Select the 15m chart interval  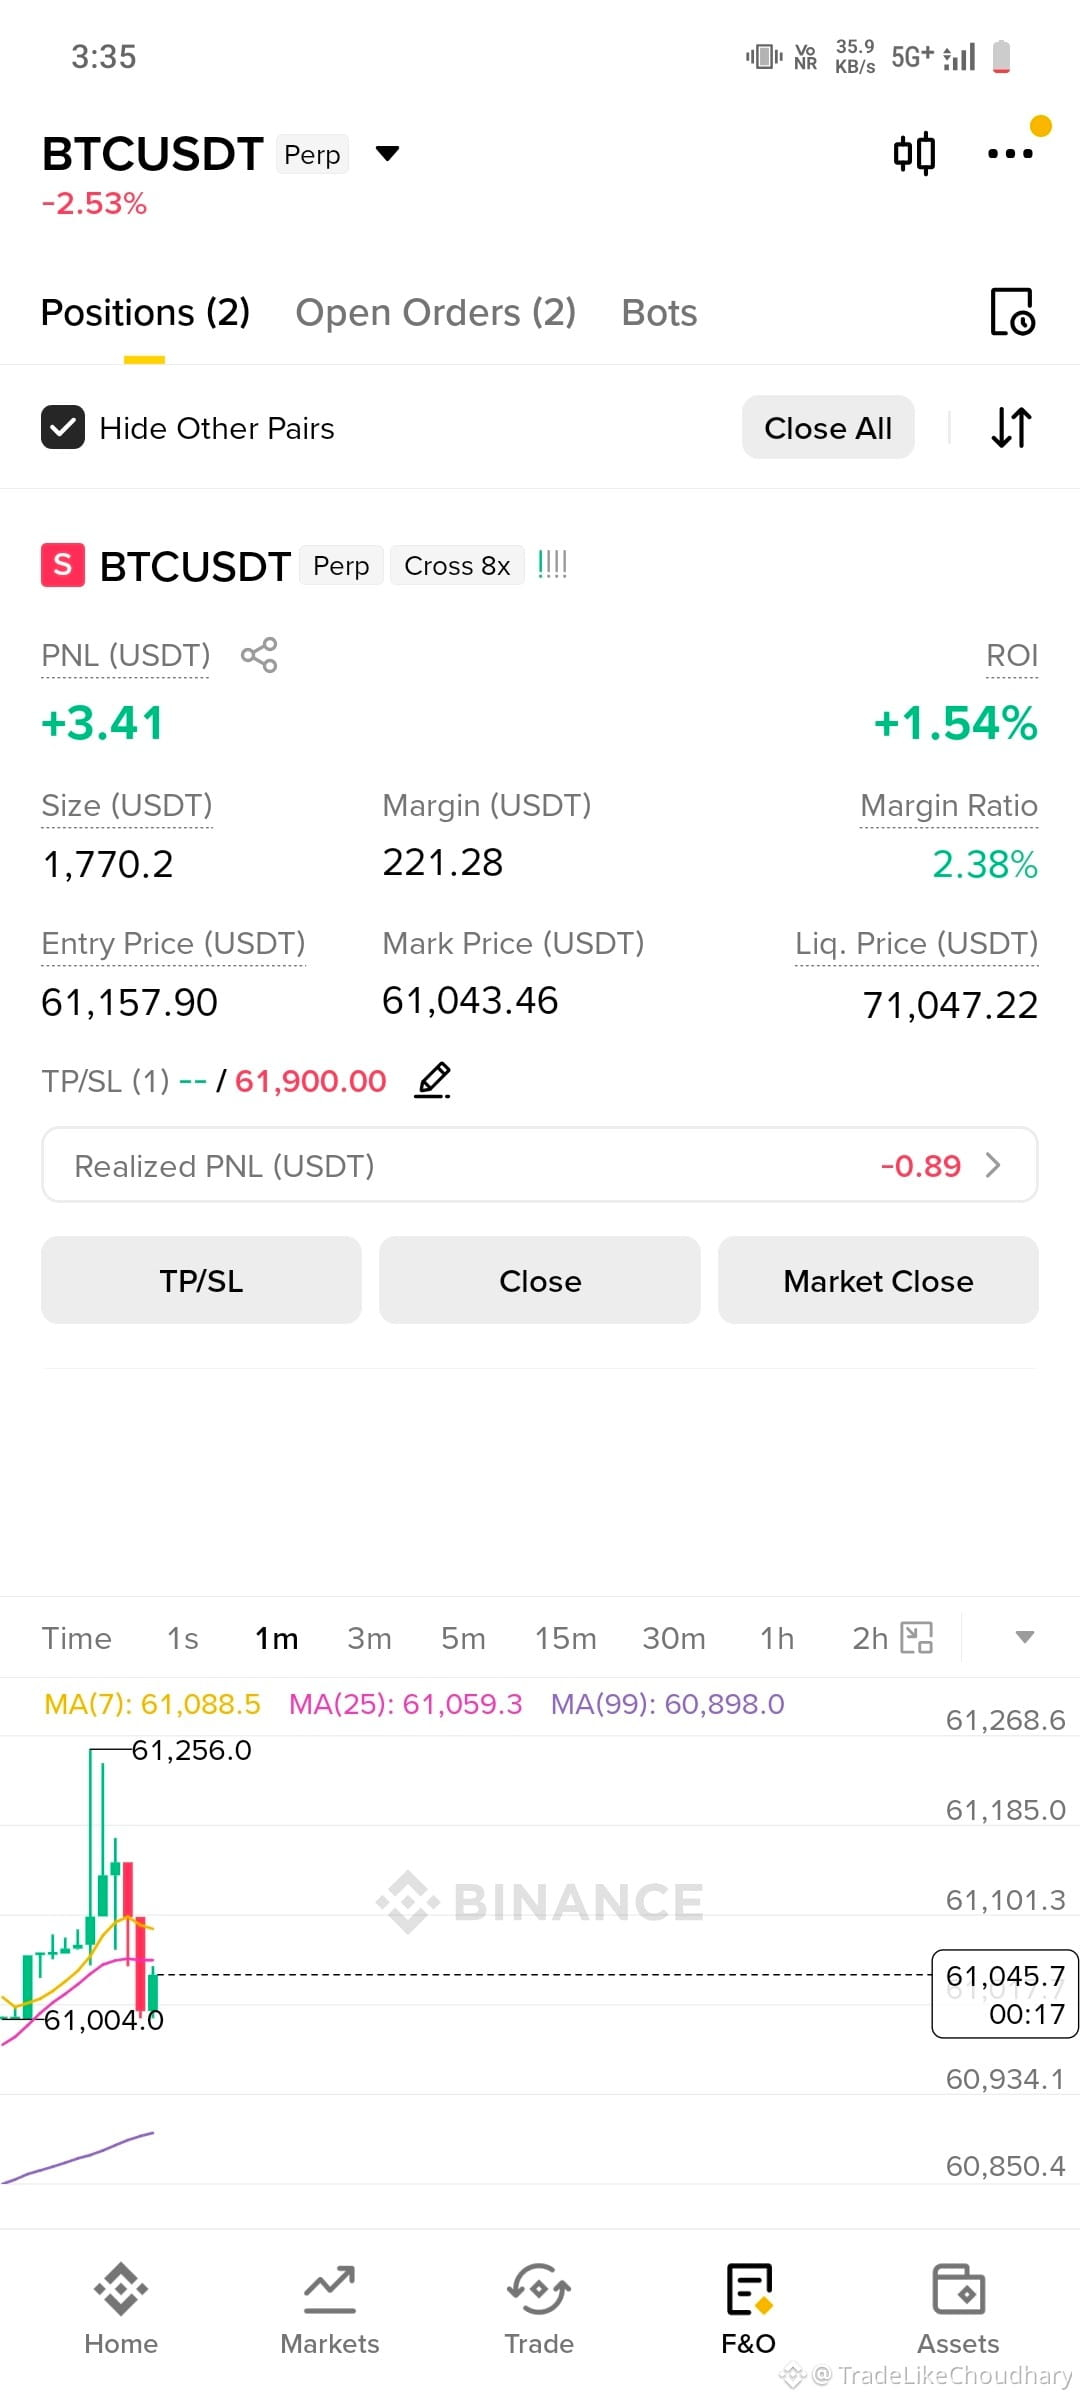(565, 1638)
